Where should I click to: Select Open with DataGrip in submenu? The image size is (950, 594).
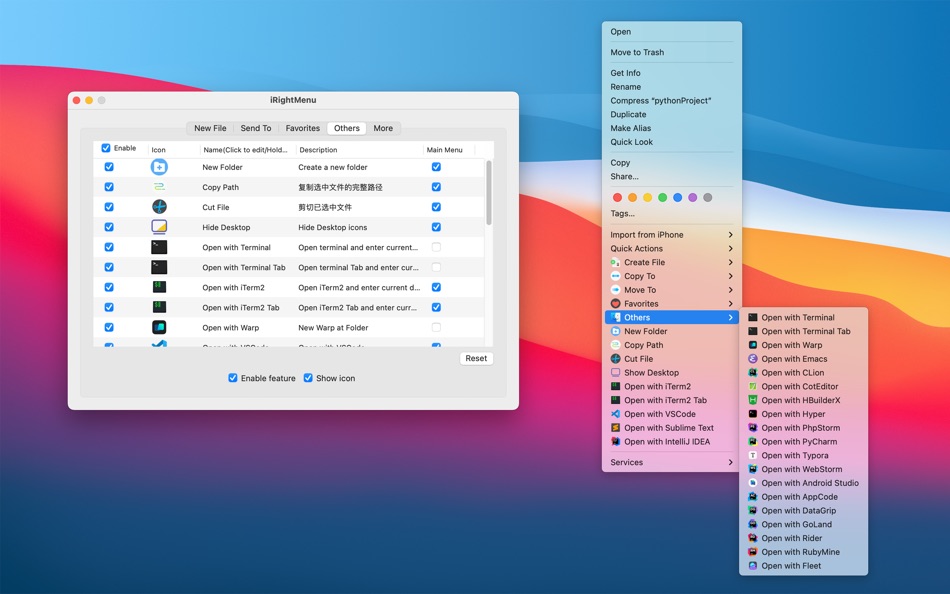(x=803, y=510)
